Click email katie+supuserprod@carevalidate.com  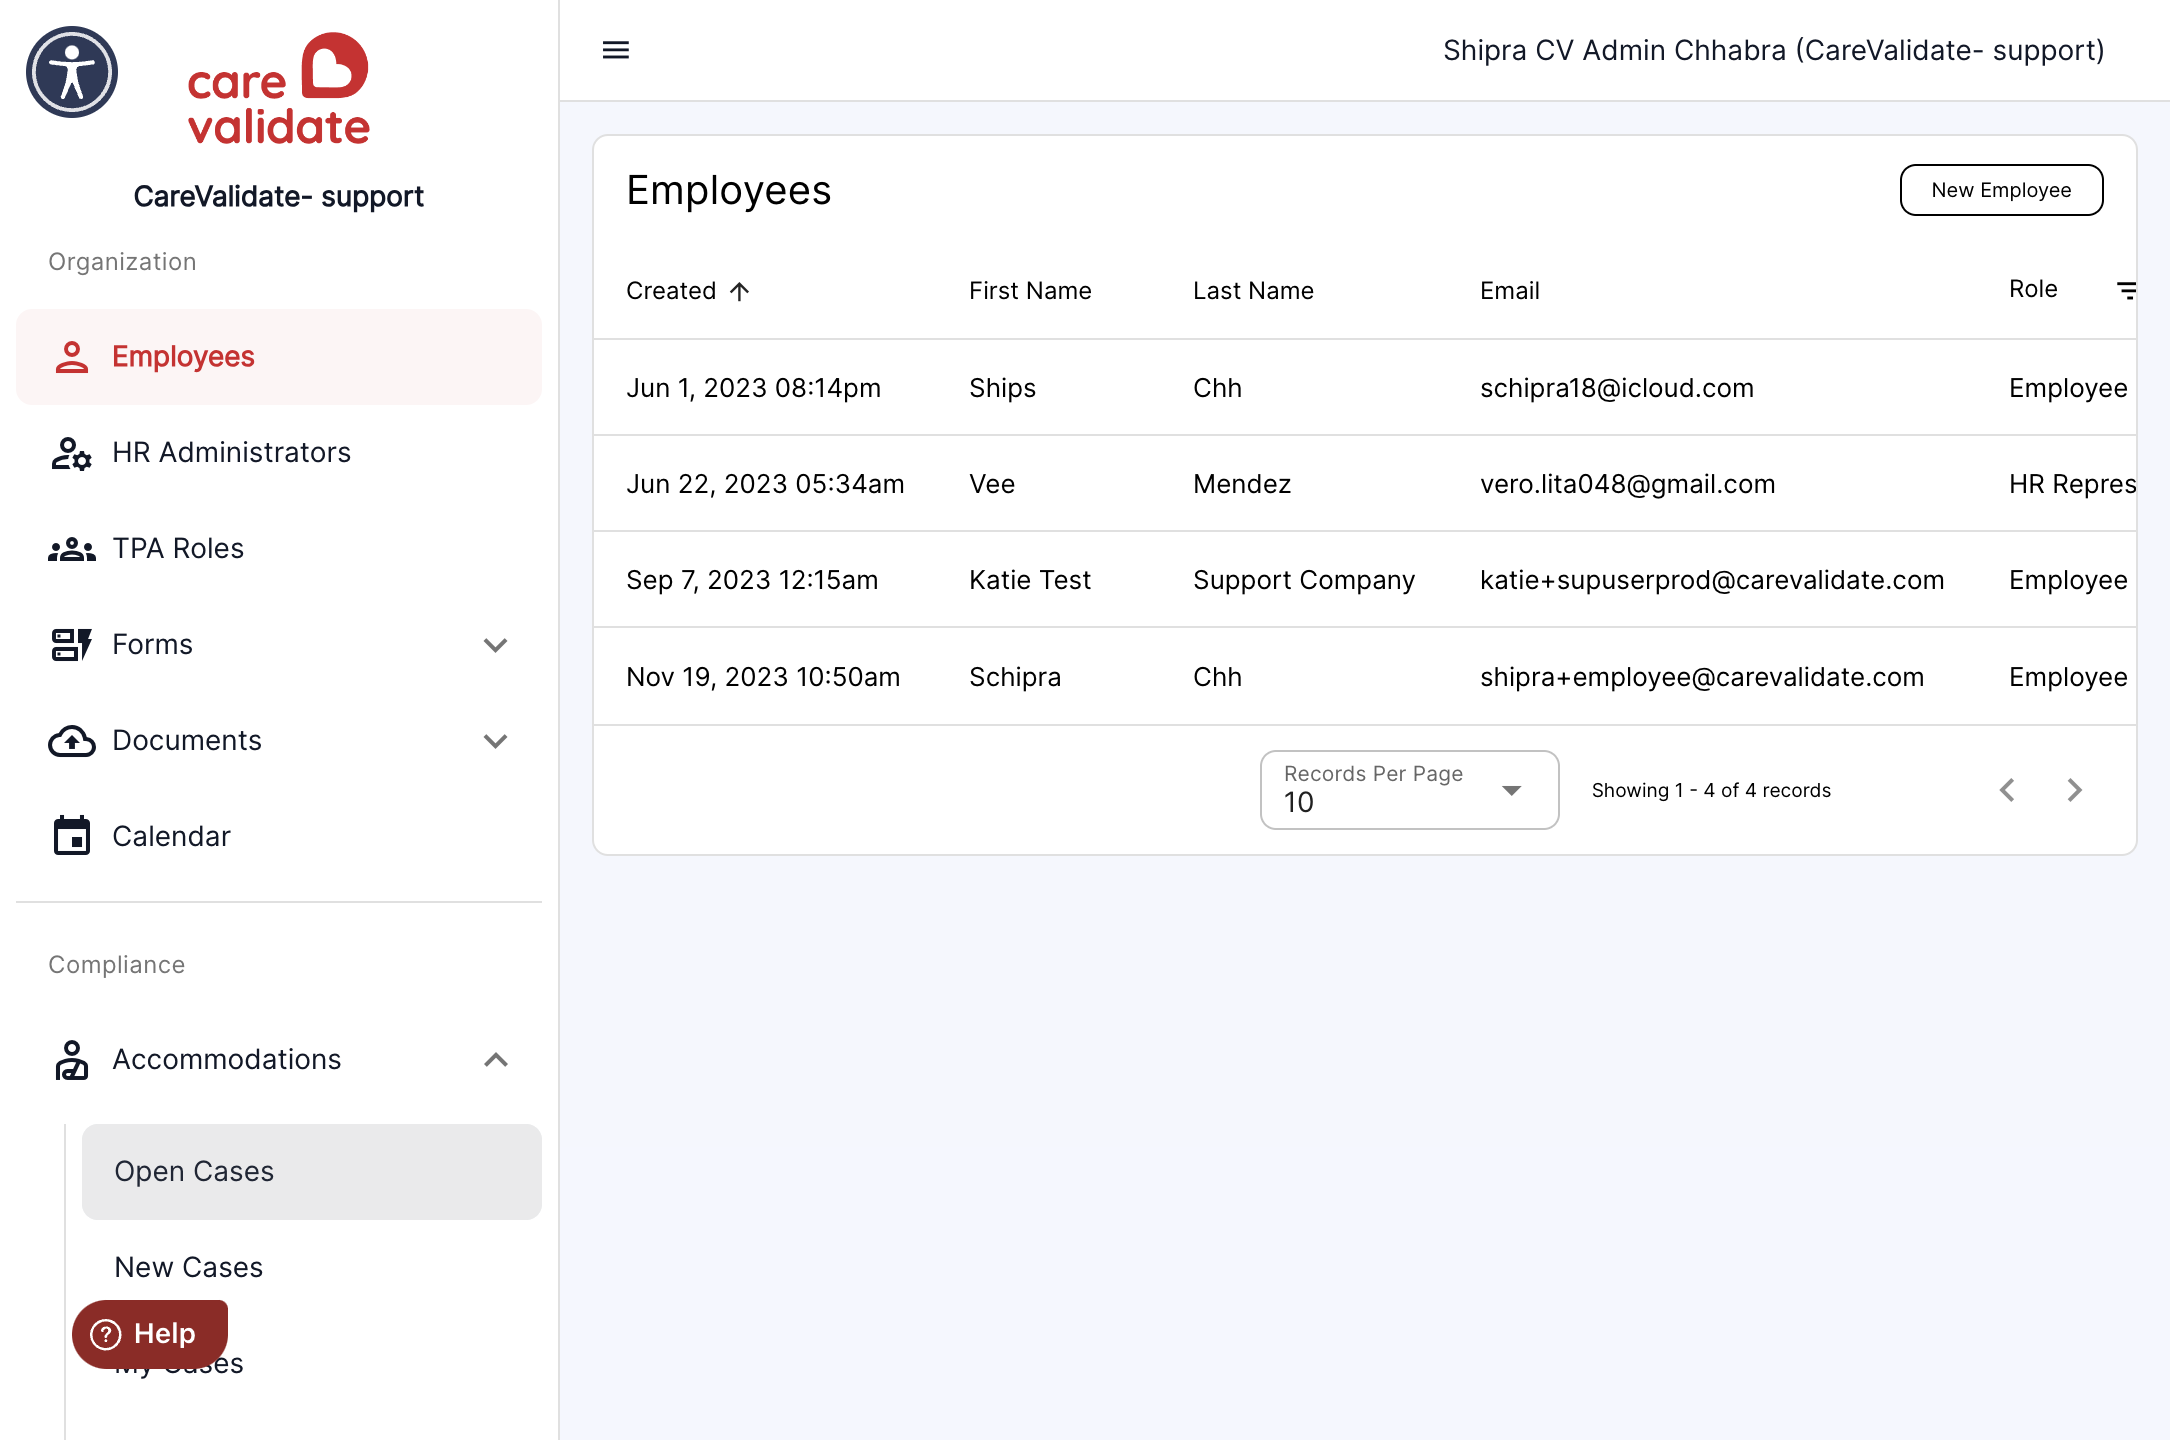click(1712, 580)
